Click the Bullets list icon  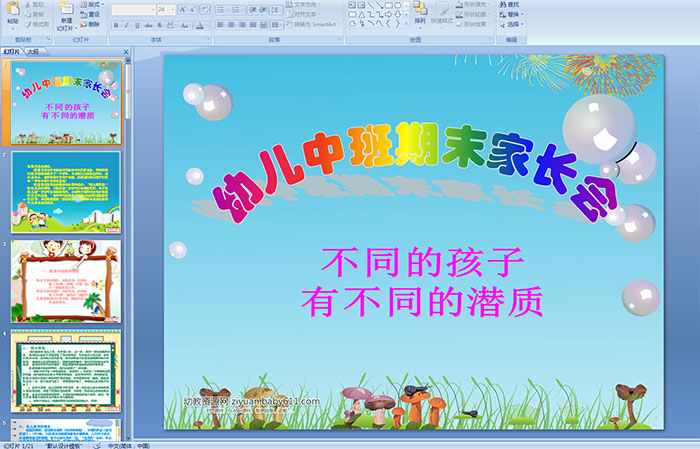[x=222, y=10]
